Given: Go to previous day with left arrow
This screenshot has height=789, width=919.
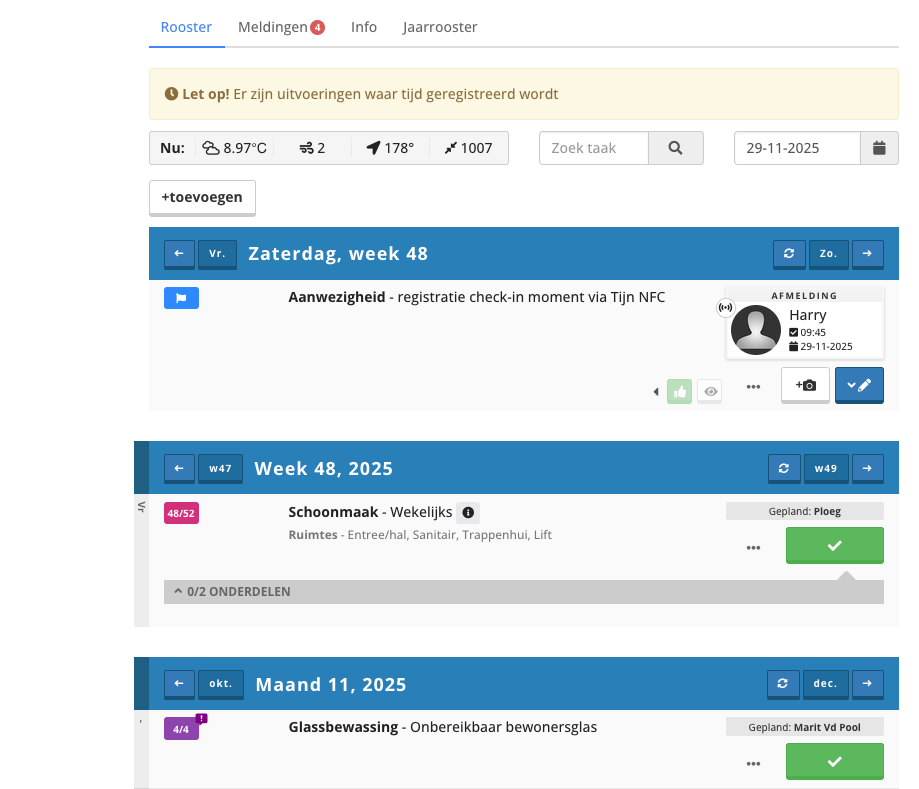Looking at the screenshot, I should point(179,254).
